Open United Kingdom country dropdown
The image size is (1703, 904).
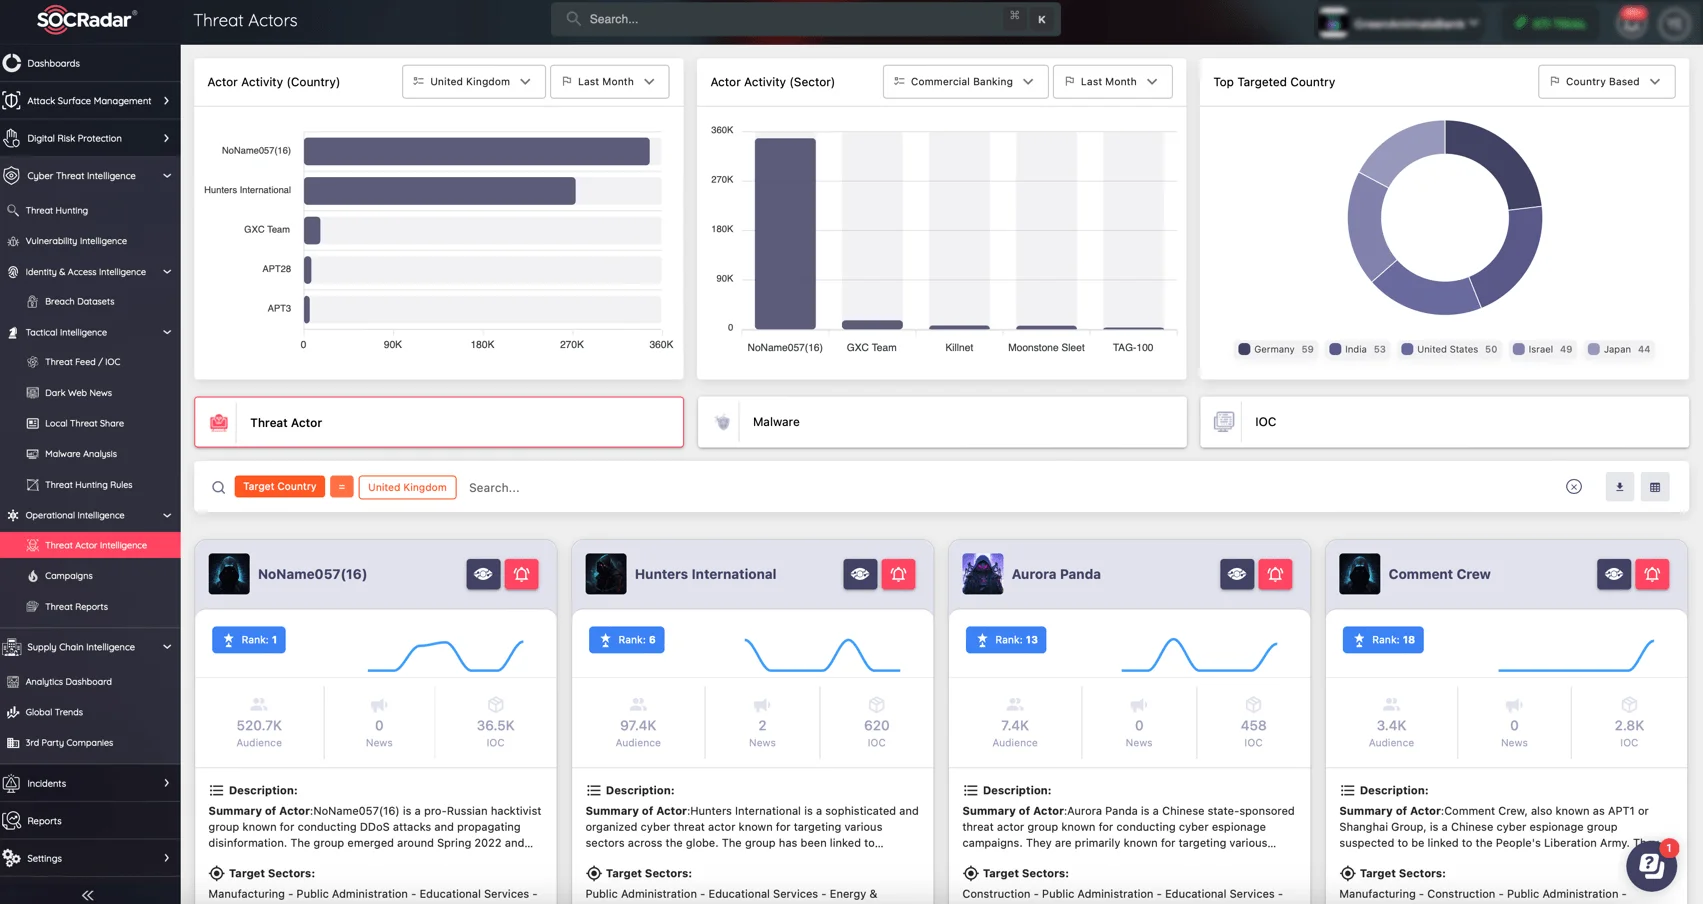click(474, 82)
